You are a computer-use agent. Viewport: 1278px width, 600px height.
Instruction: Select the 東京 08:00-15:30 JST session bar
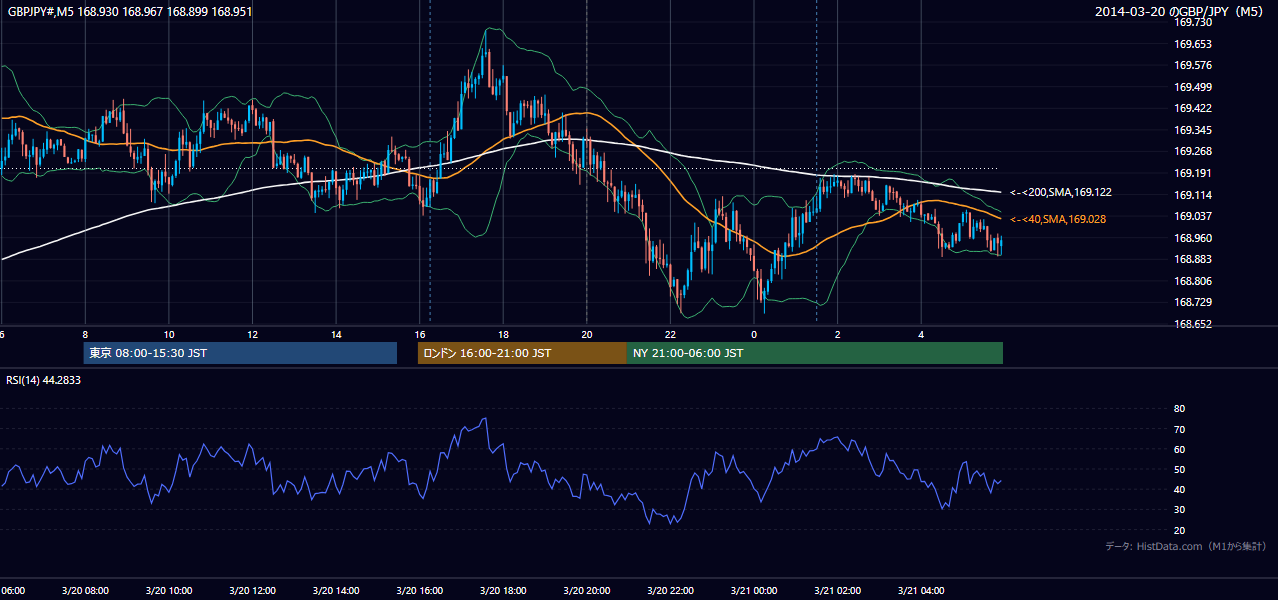(240, 353)
